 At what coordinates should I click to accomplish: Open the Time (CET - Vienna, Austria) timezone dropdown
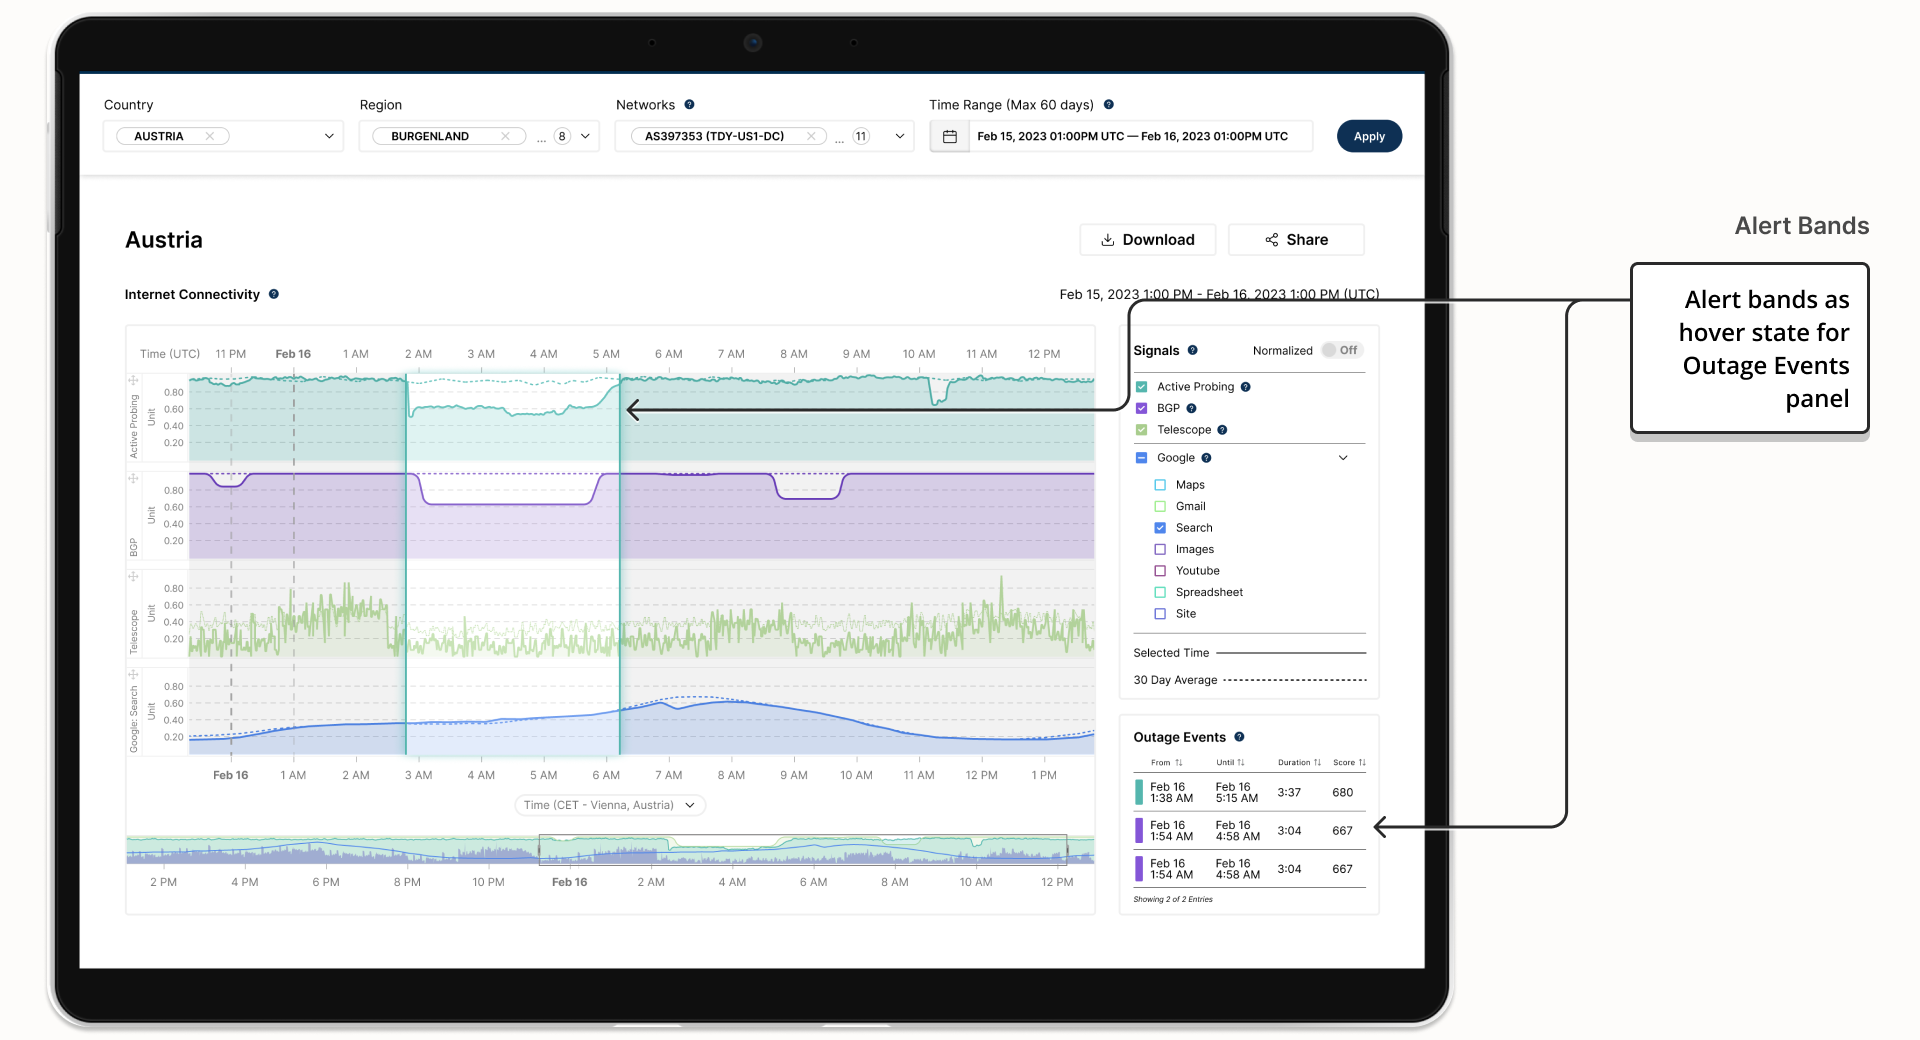tap(610, 805)
